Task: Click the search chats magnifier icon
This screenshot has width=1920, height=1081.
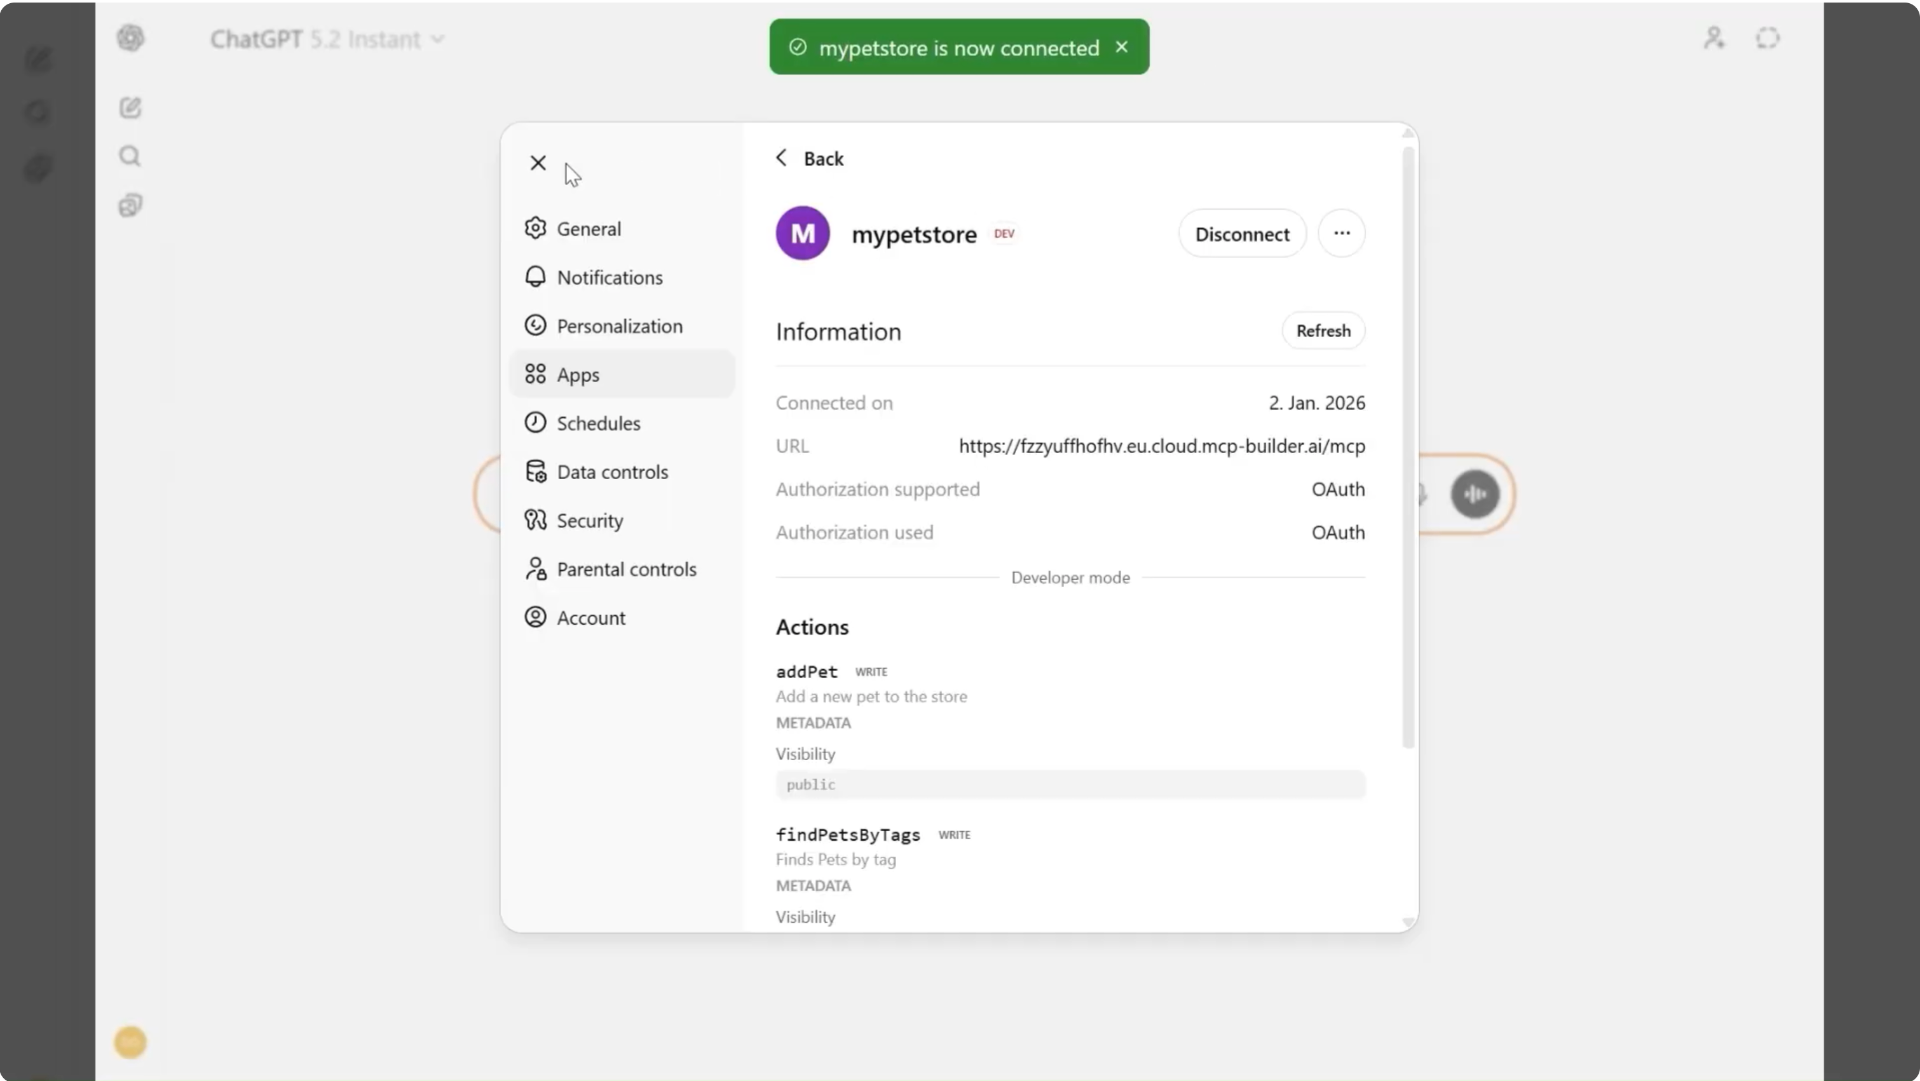Action: point(130,156)
